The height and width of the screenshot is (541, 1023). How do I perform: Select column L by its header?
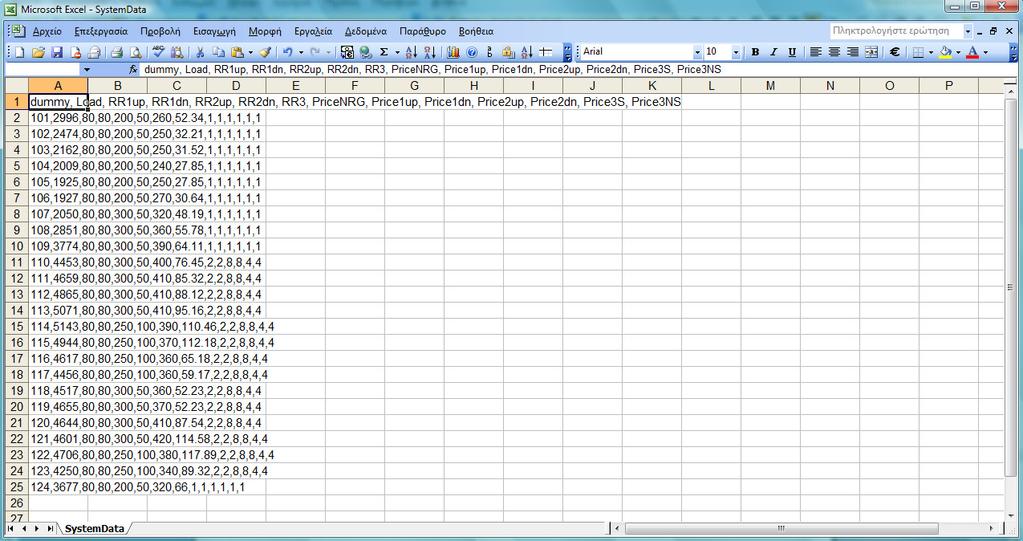711,85
